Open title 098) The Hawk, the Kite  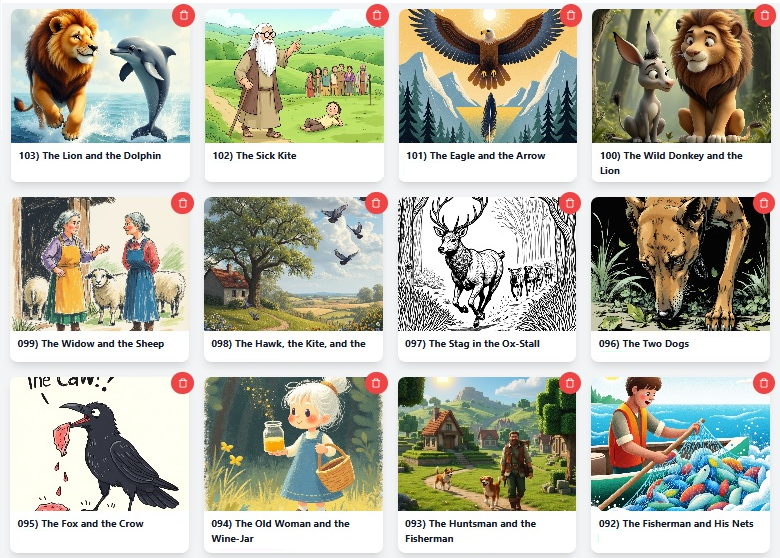pyautogui.click(x=289, y=344)
